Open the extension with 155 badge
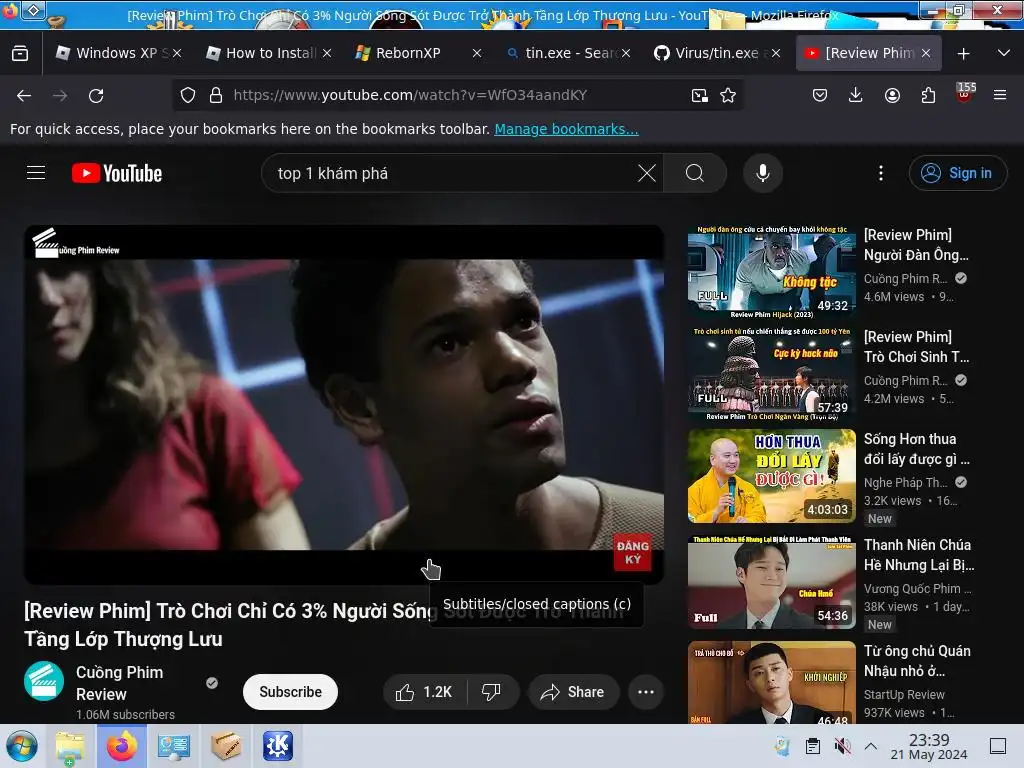This screenshot has height=768, width=1024. 965,93
